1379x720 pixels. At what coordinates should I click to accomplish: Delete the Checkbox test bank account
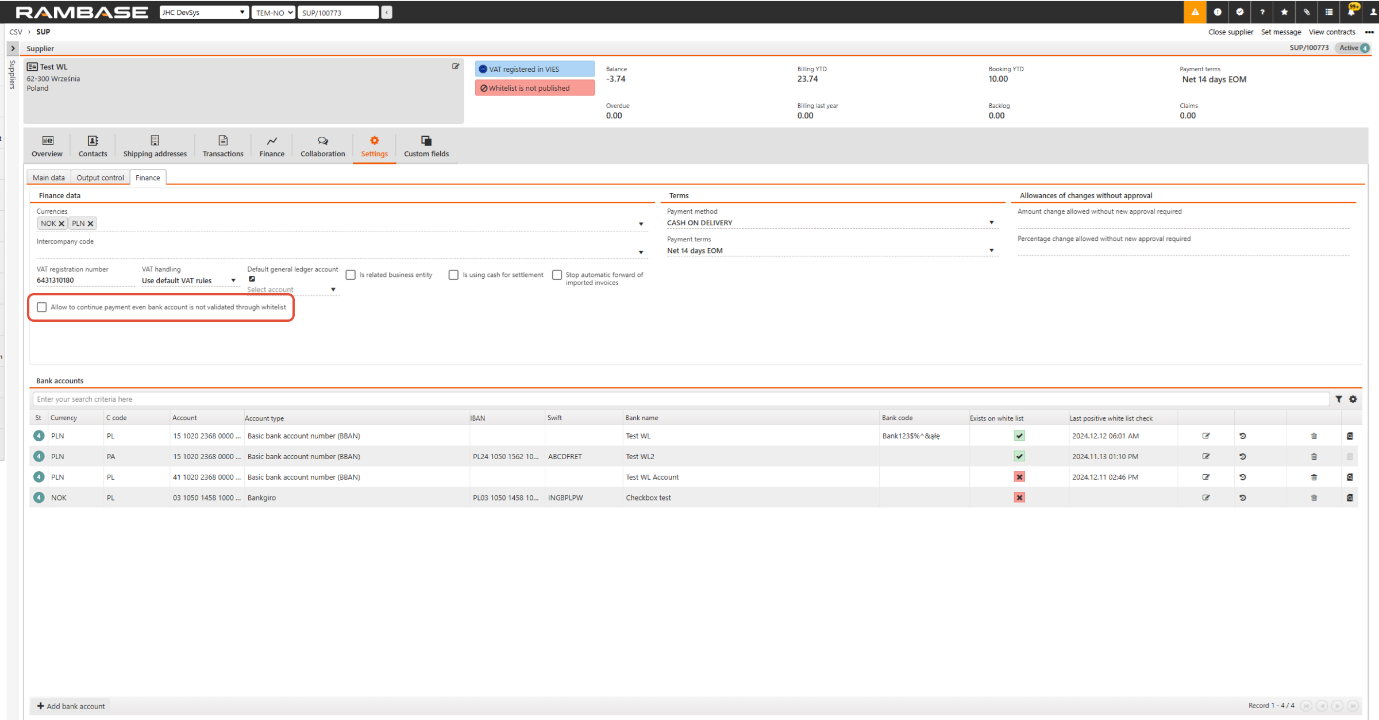point(1314,498)
